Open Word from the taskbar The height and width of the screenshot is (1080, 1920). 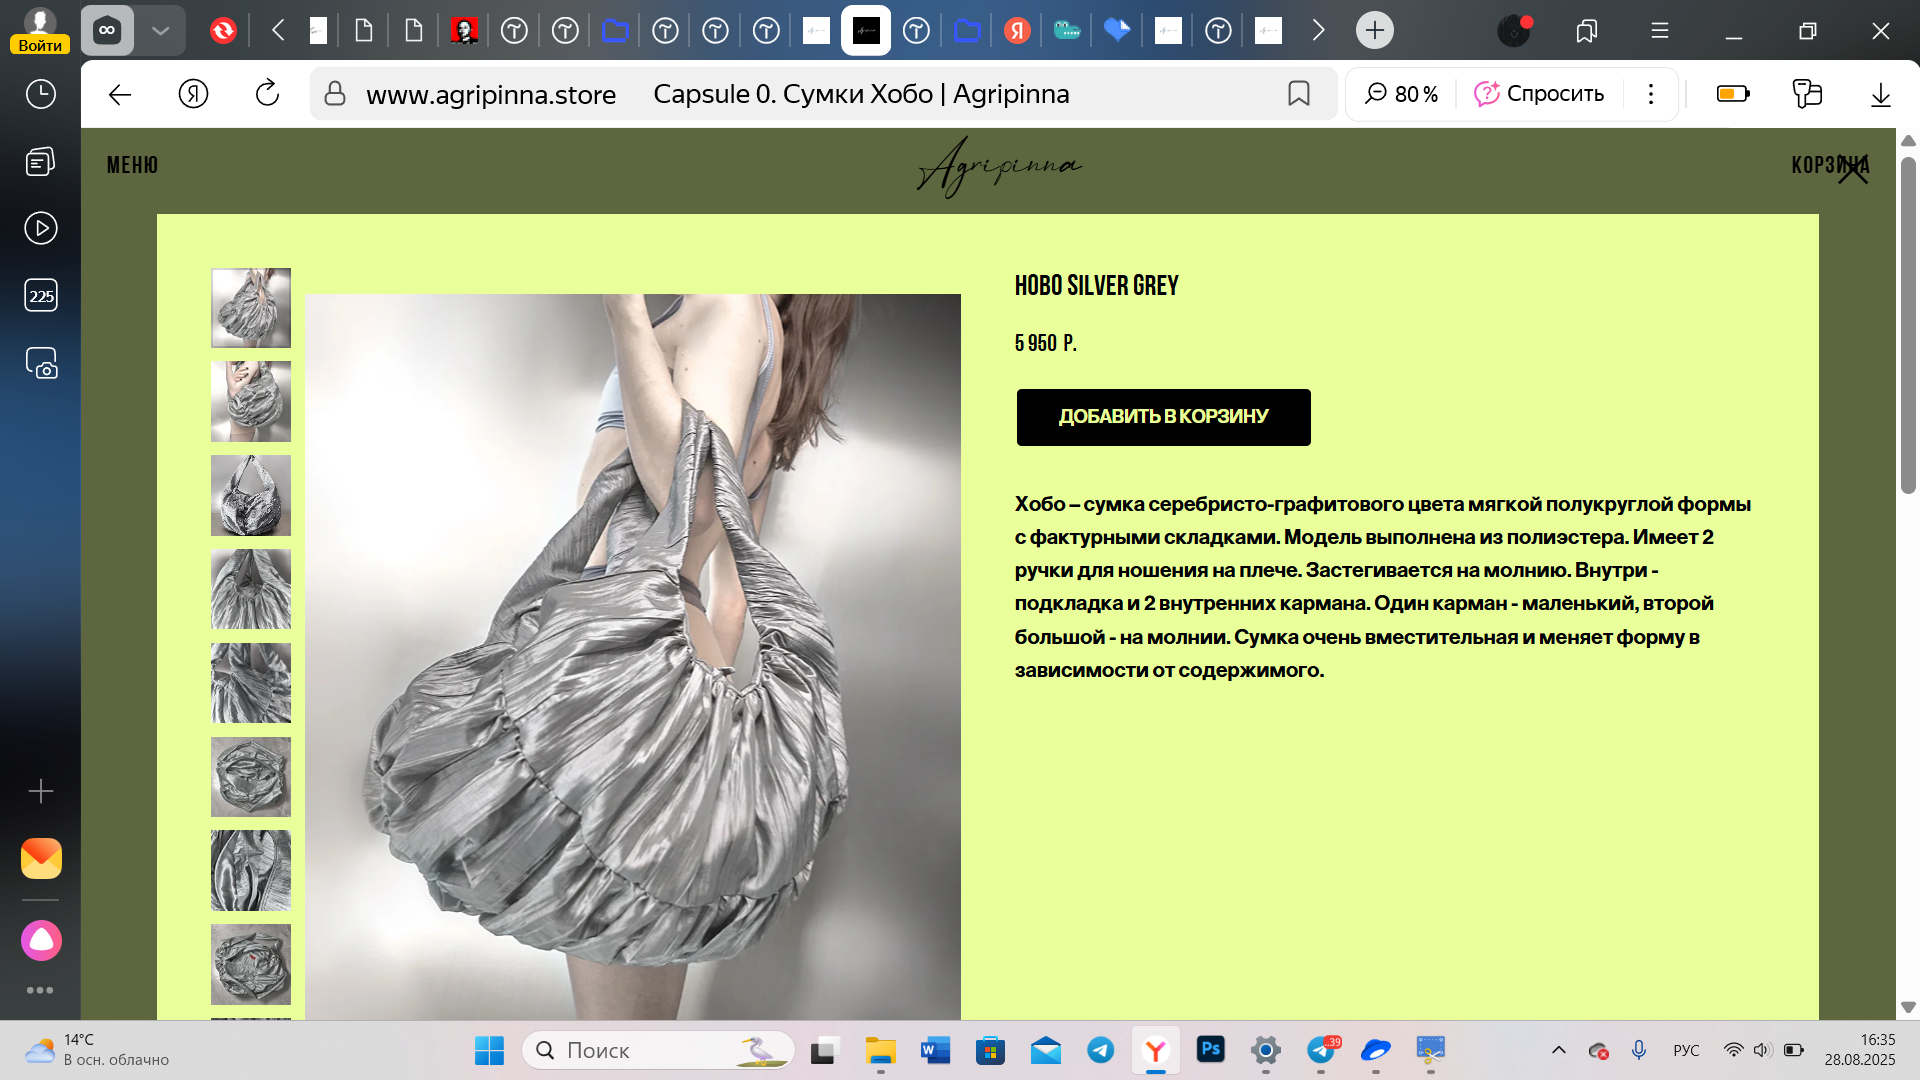click(935, 1050)
